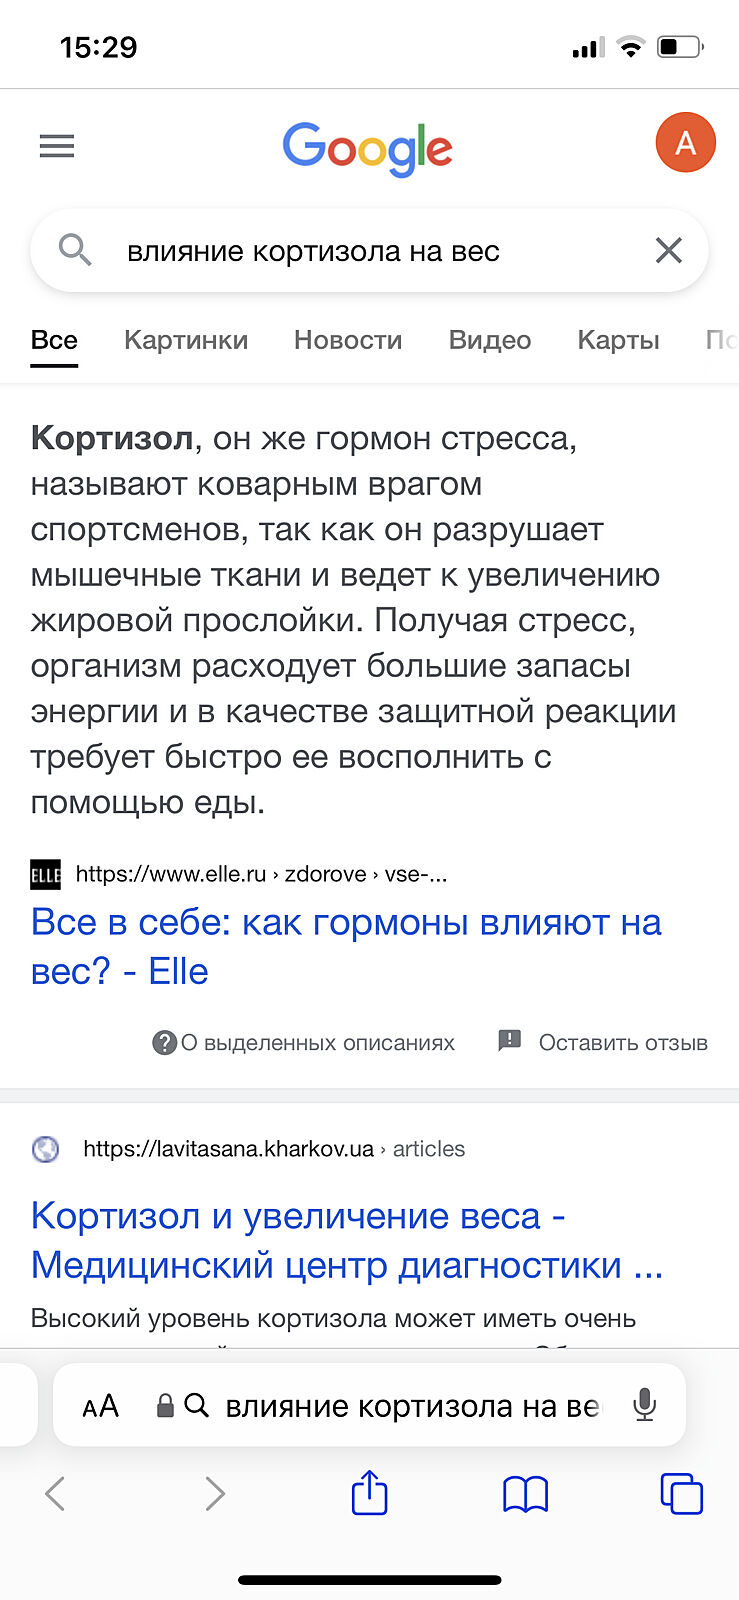
Task: Open the Видео results tab
Action: pos(490,340)
